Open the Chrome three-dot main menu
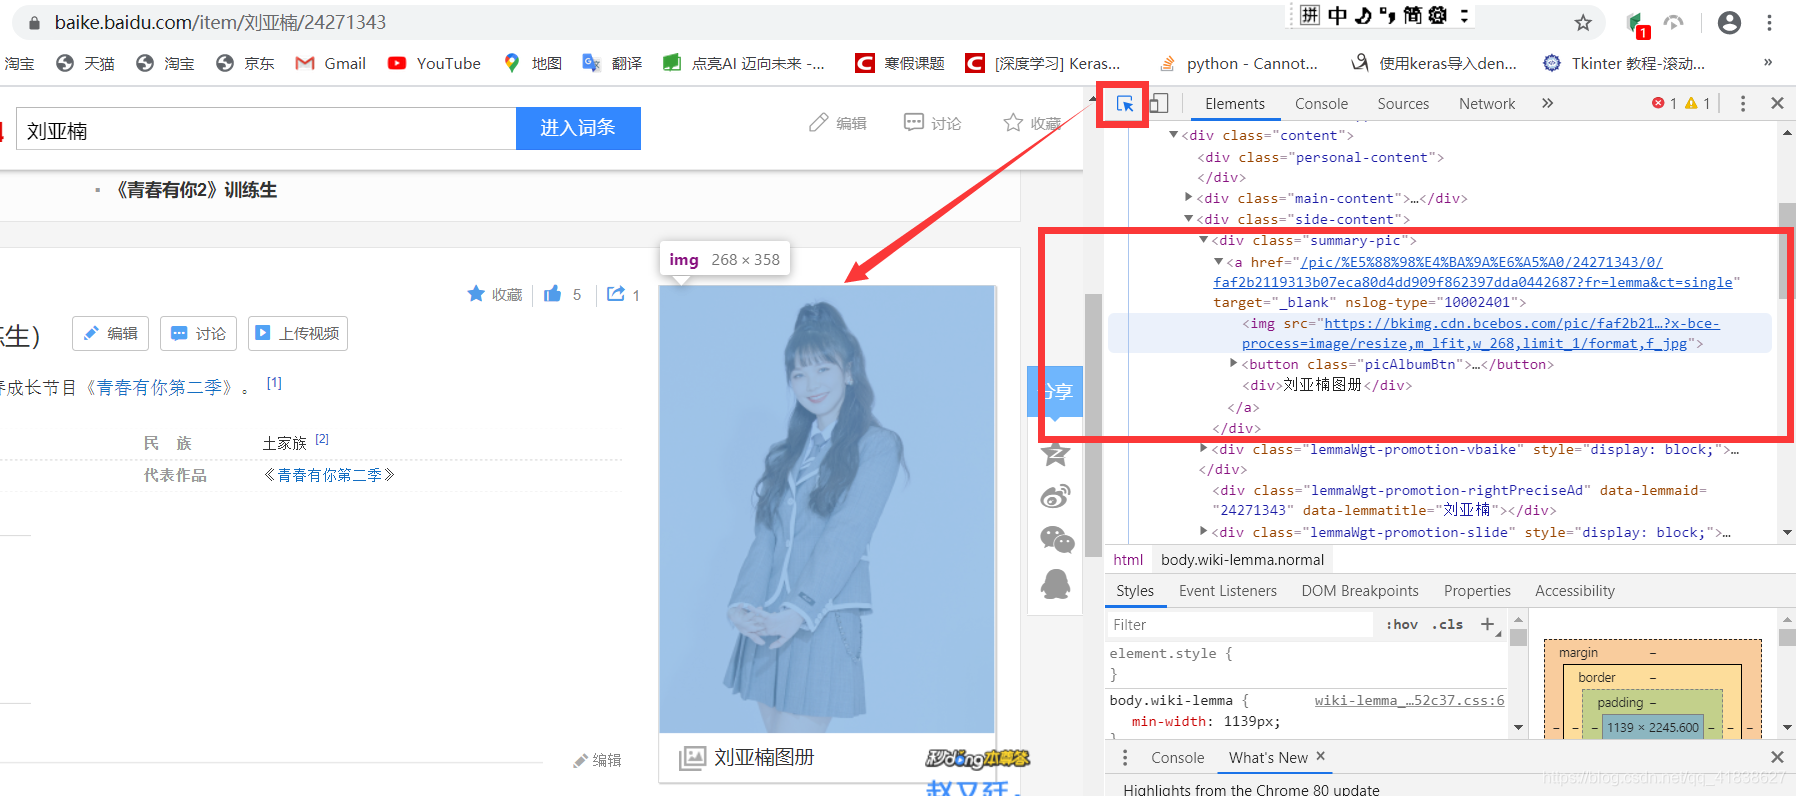This screenshot has width=1796, height=796. (1769, 22)
